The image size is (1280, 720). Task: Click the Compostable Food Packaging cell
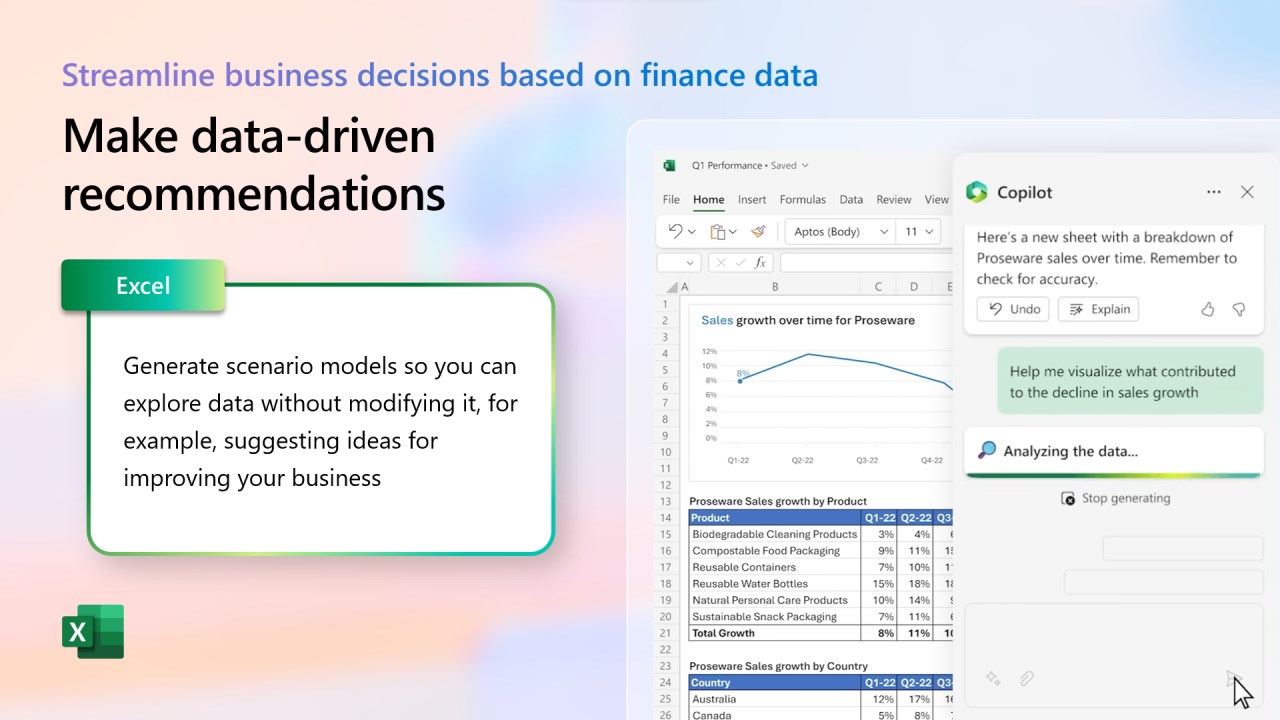[775, 551]
